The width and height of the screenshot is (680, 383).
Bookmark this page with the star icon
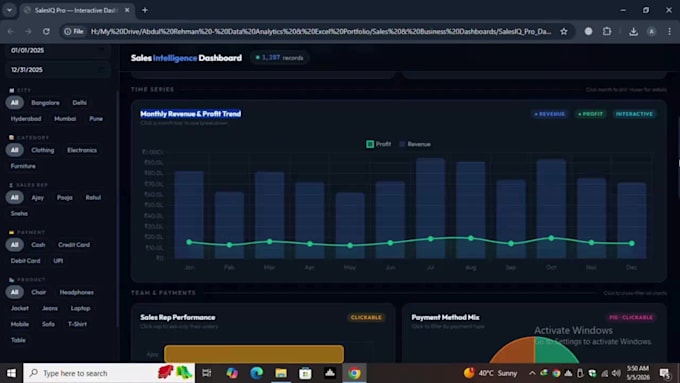pyautogui.click(x=564, y=31)
